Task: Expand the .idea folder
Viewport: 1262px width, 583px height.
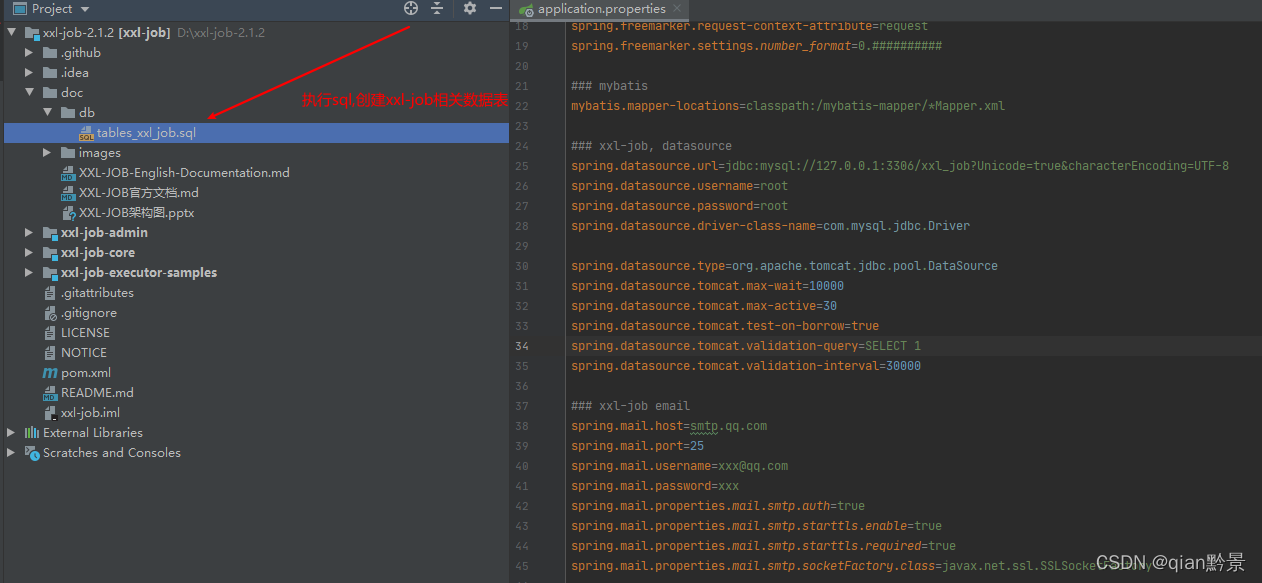Action: coord(30,73)
